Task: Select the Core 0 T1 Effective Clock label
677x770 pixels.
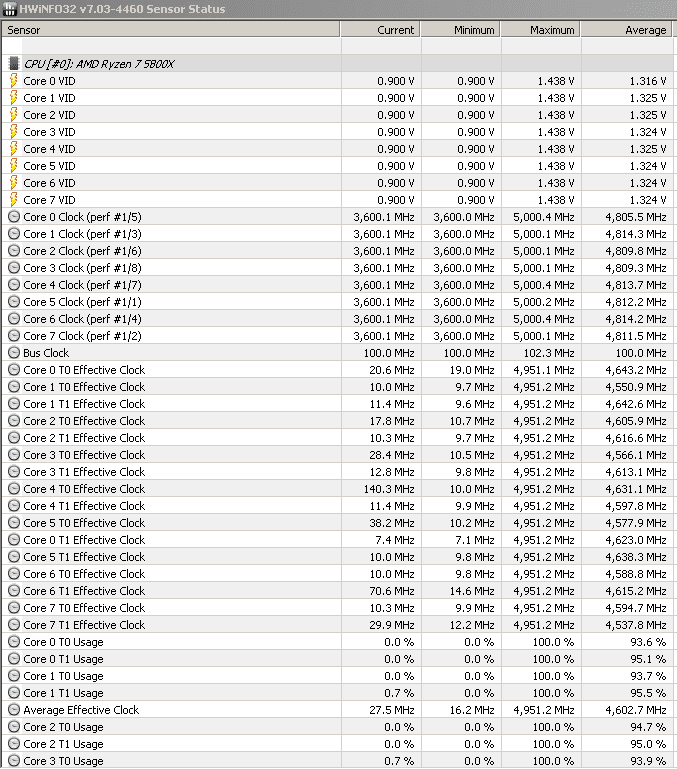Action: pos(84,540)
